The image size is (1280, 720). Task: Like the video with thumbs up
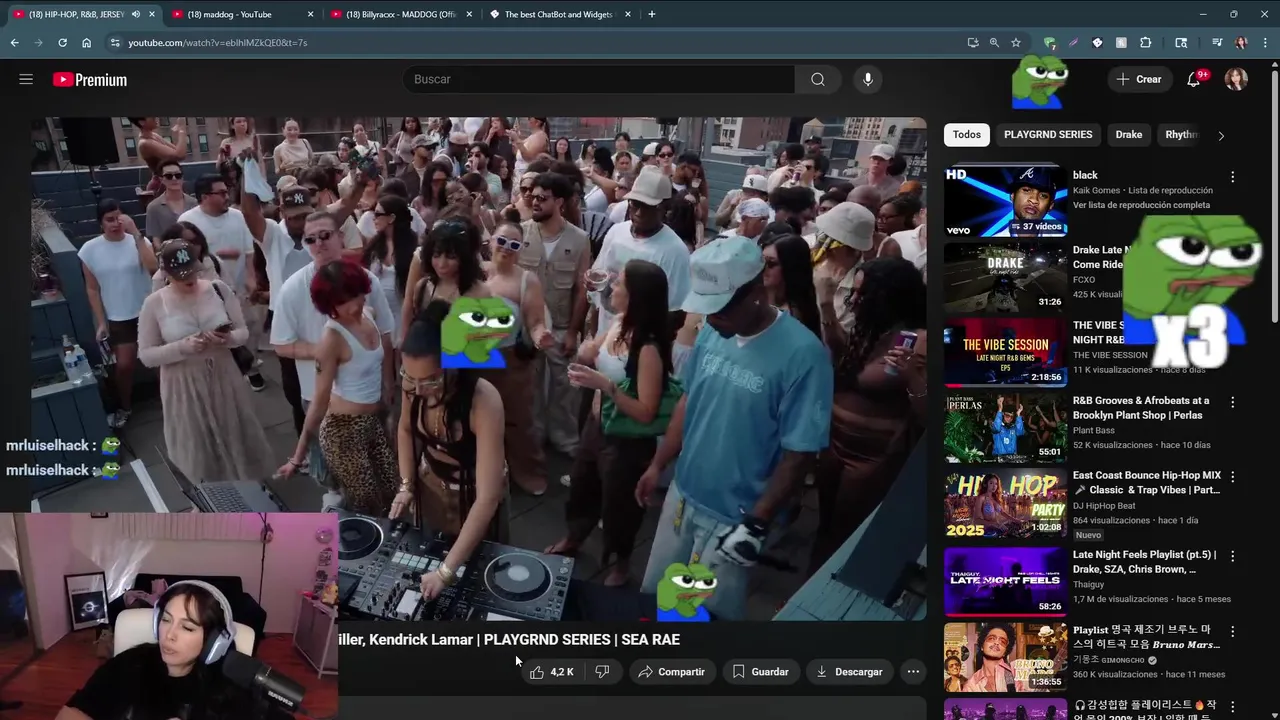tap(552, 672)
